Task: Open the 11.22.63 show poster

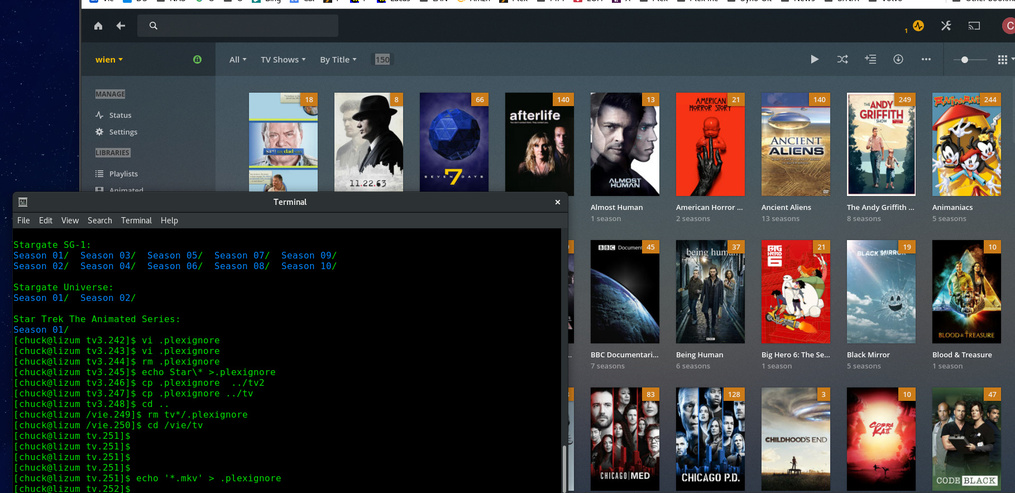Action: point(368,142)
